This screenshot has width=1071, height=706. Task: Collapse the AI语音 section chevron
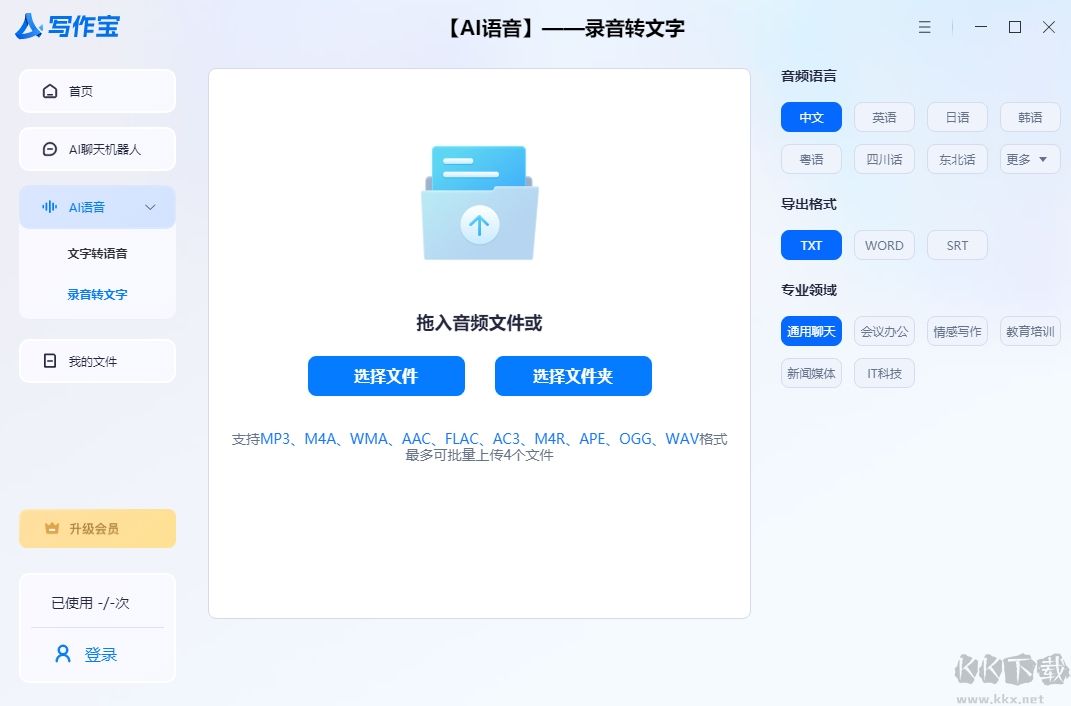151,207
